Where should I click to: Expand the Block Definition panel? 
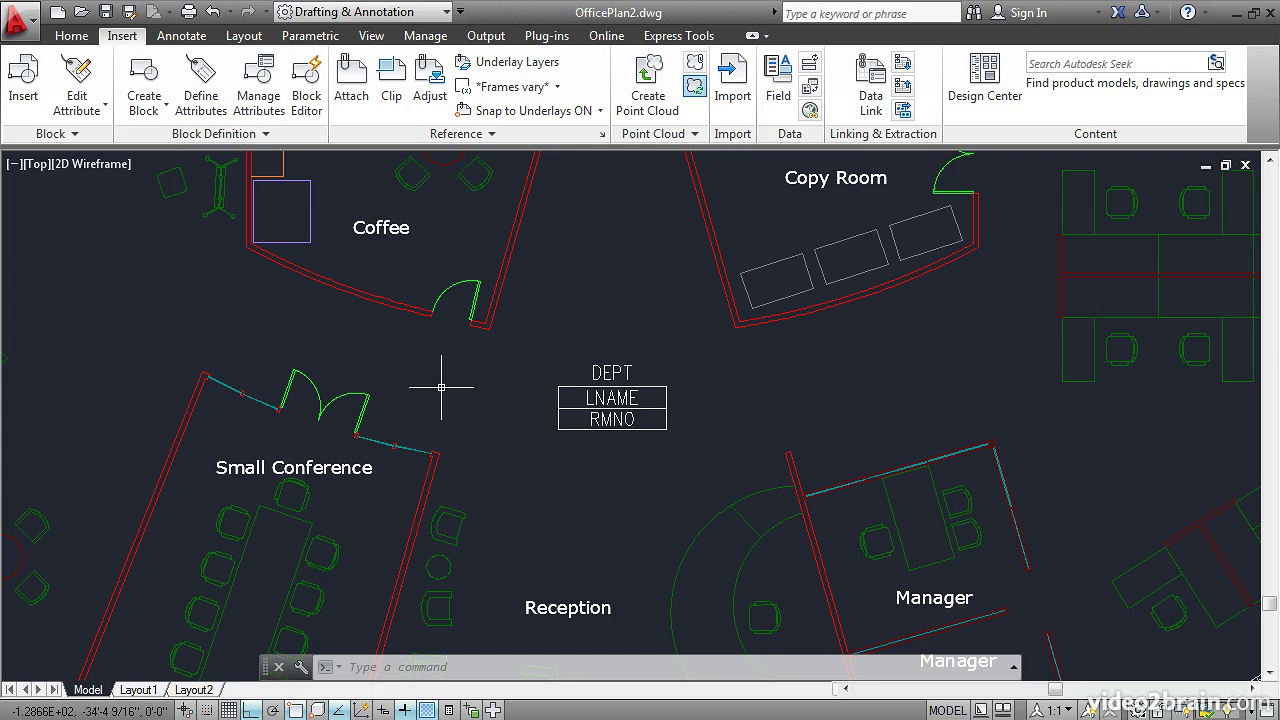click(221, 134)
